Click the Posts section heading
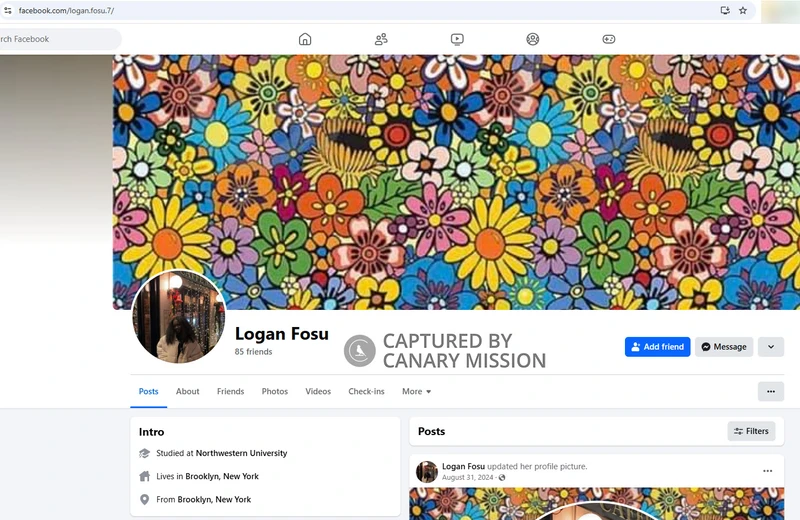 coord(432,431)
